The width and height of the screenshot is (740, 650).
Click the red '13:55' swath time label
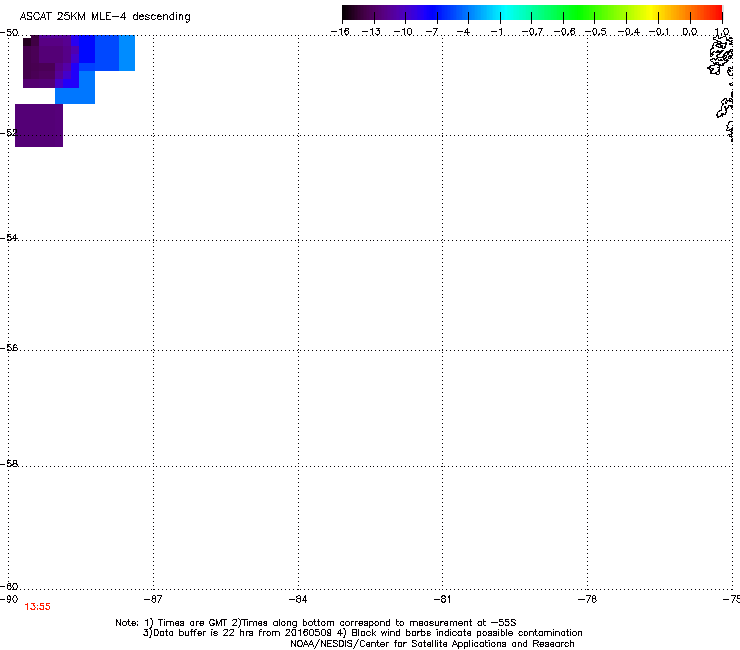(37, 607)
